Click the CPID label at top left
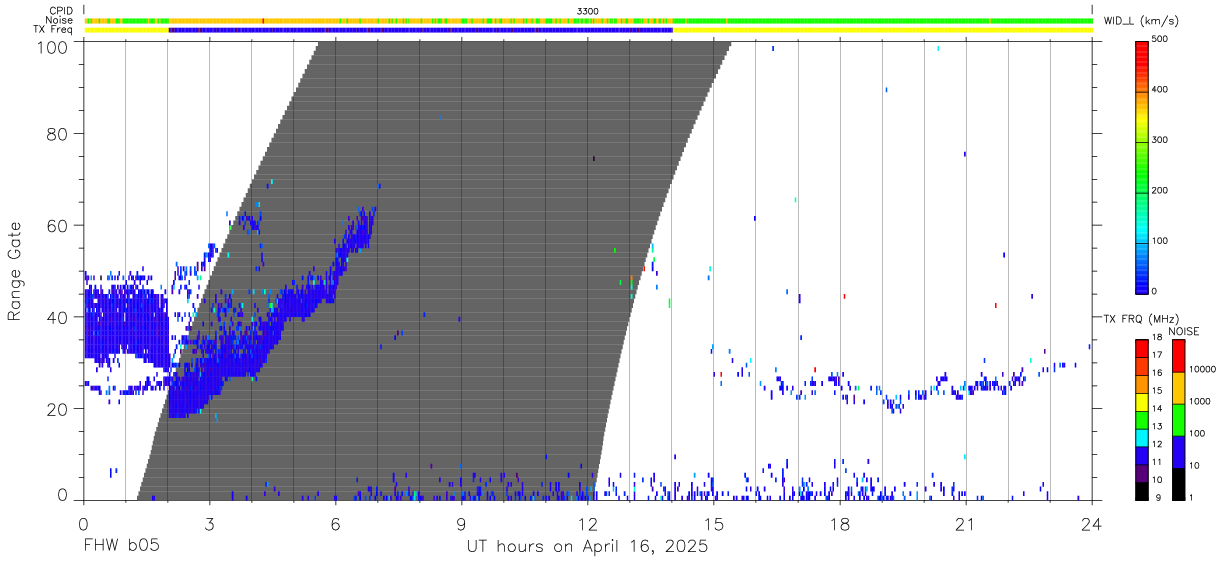1228x567 pixels. coord(61,10)
